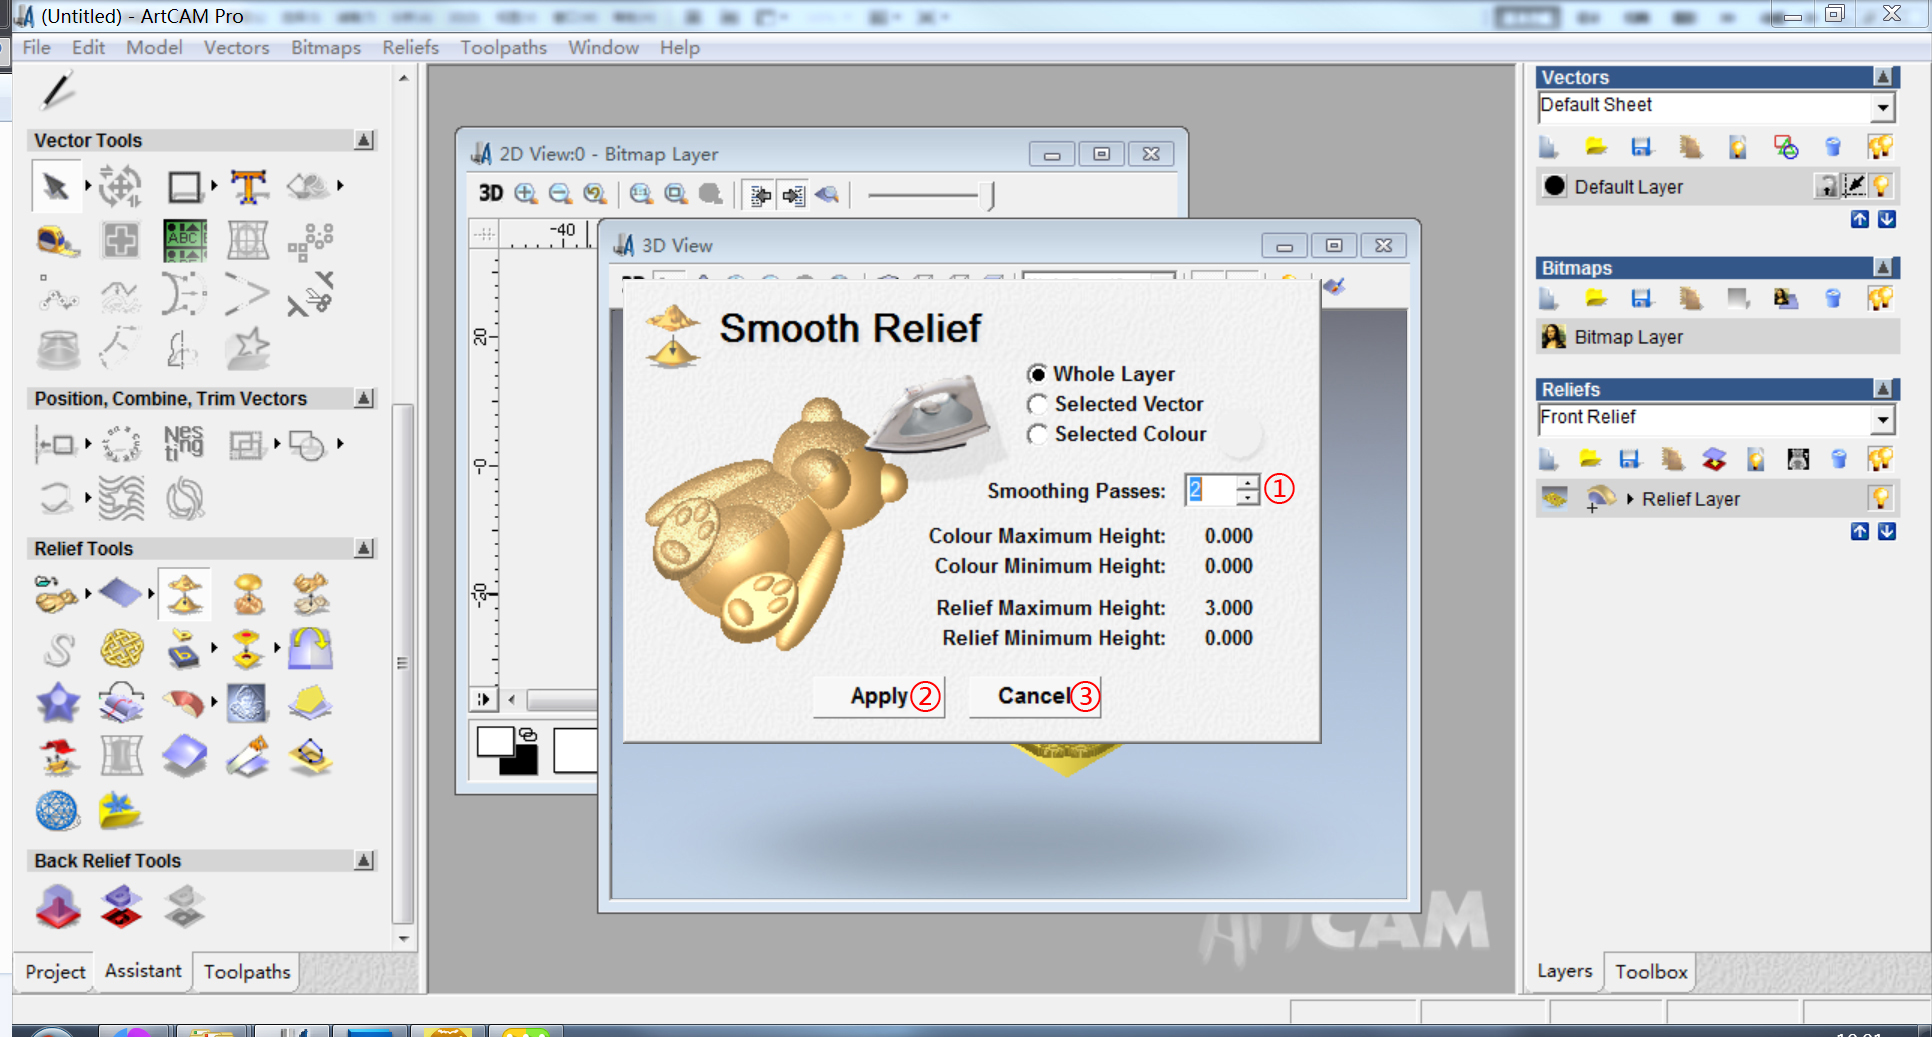Open the Default Sheet dropdown
The width and height of the screenshot is (1932, 1037).
coord(1883,107)
